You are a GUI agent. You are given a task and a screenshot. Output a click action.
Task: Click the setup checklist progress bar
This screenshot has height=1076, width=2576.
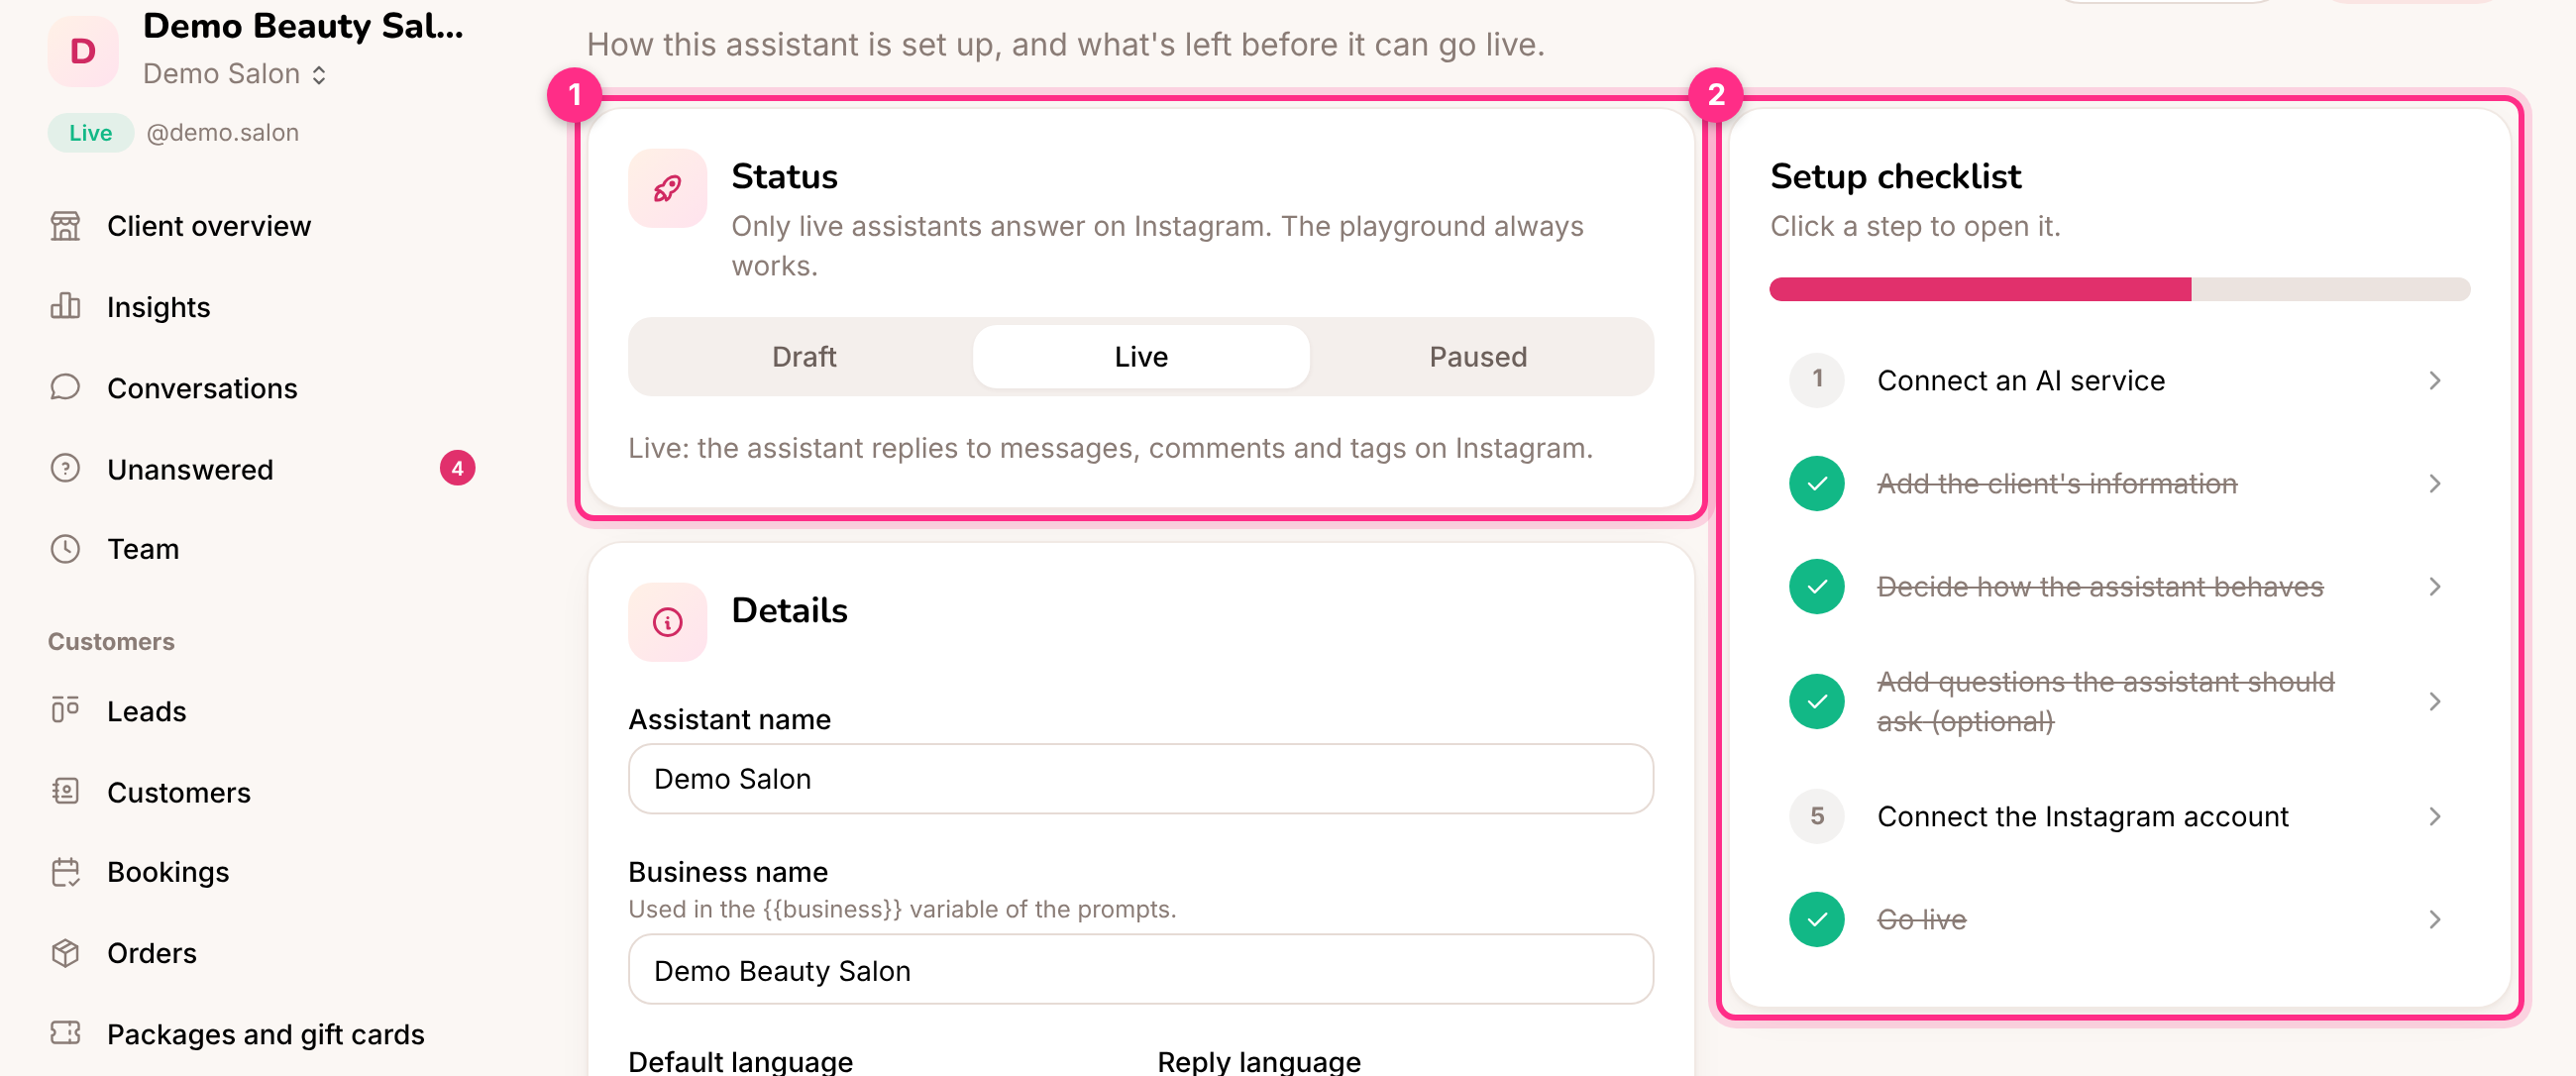click(x=2120, y=289)
